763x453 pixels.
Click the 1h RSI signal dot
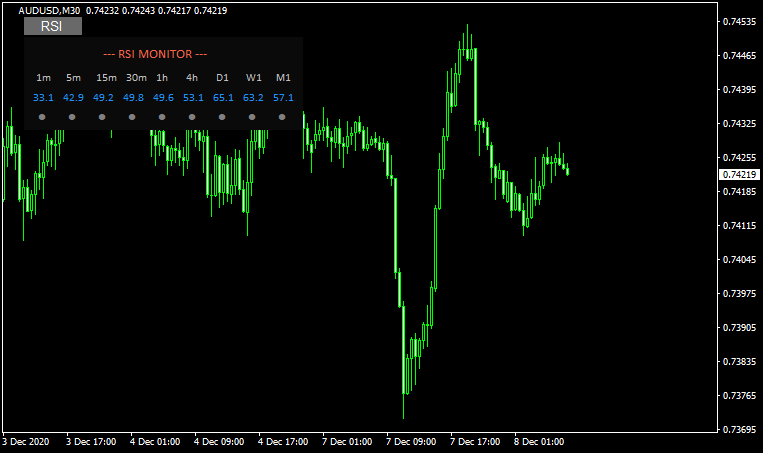click(x=162, y=117)
